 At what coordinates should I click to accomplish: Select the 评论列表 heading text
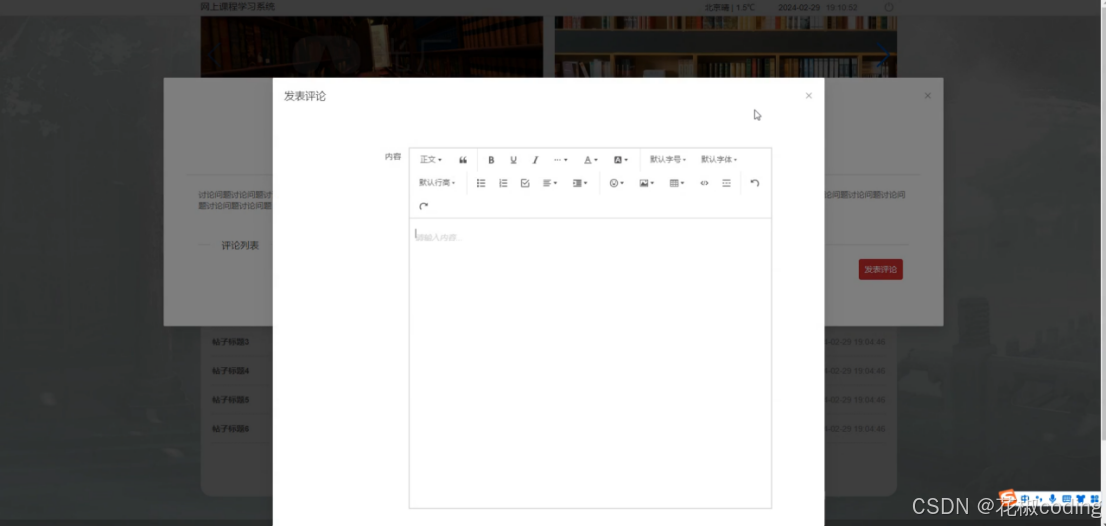[240, 246]
